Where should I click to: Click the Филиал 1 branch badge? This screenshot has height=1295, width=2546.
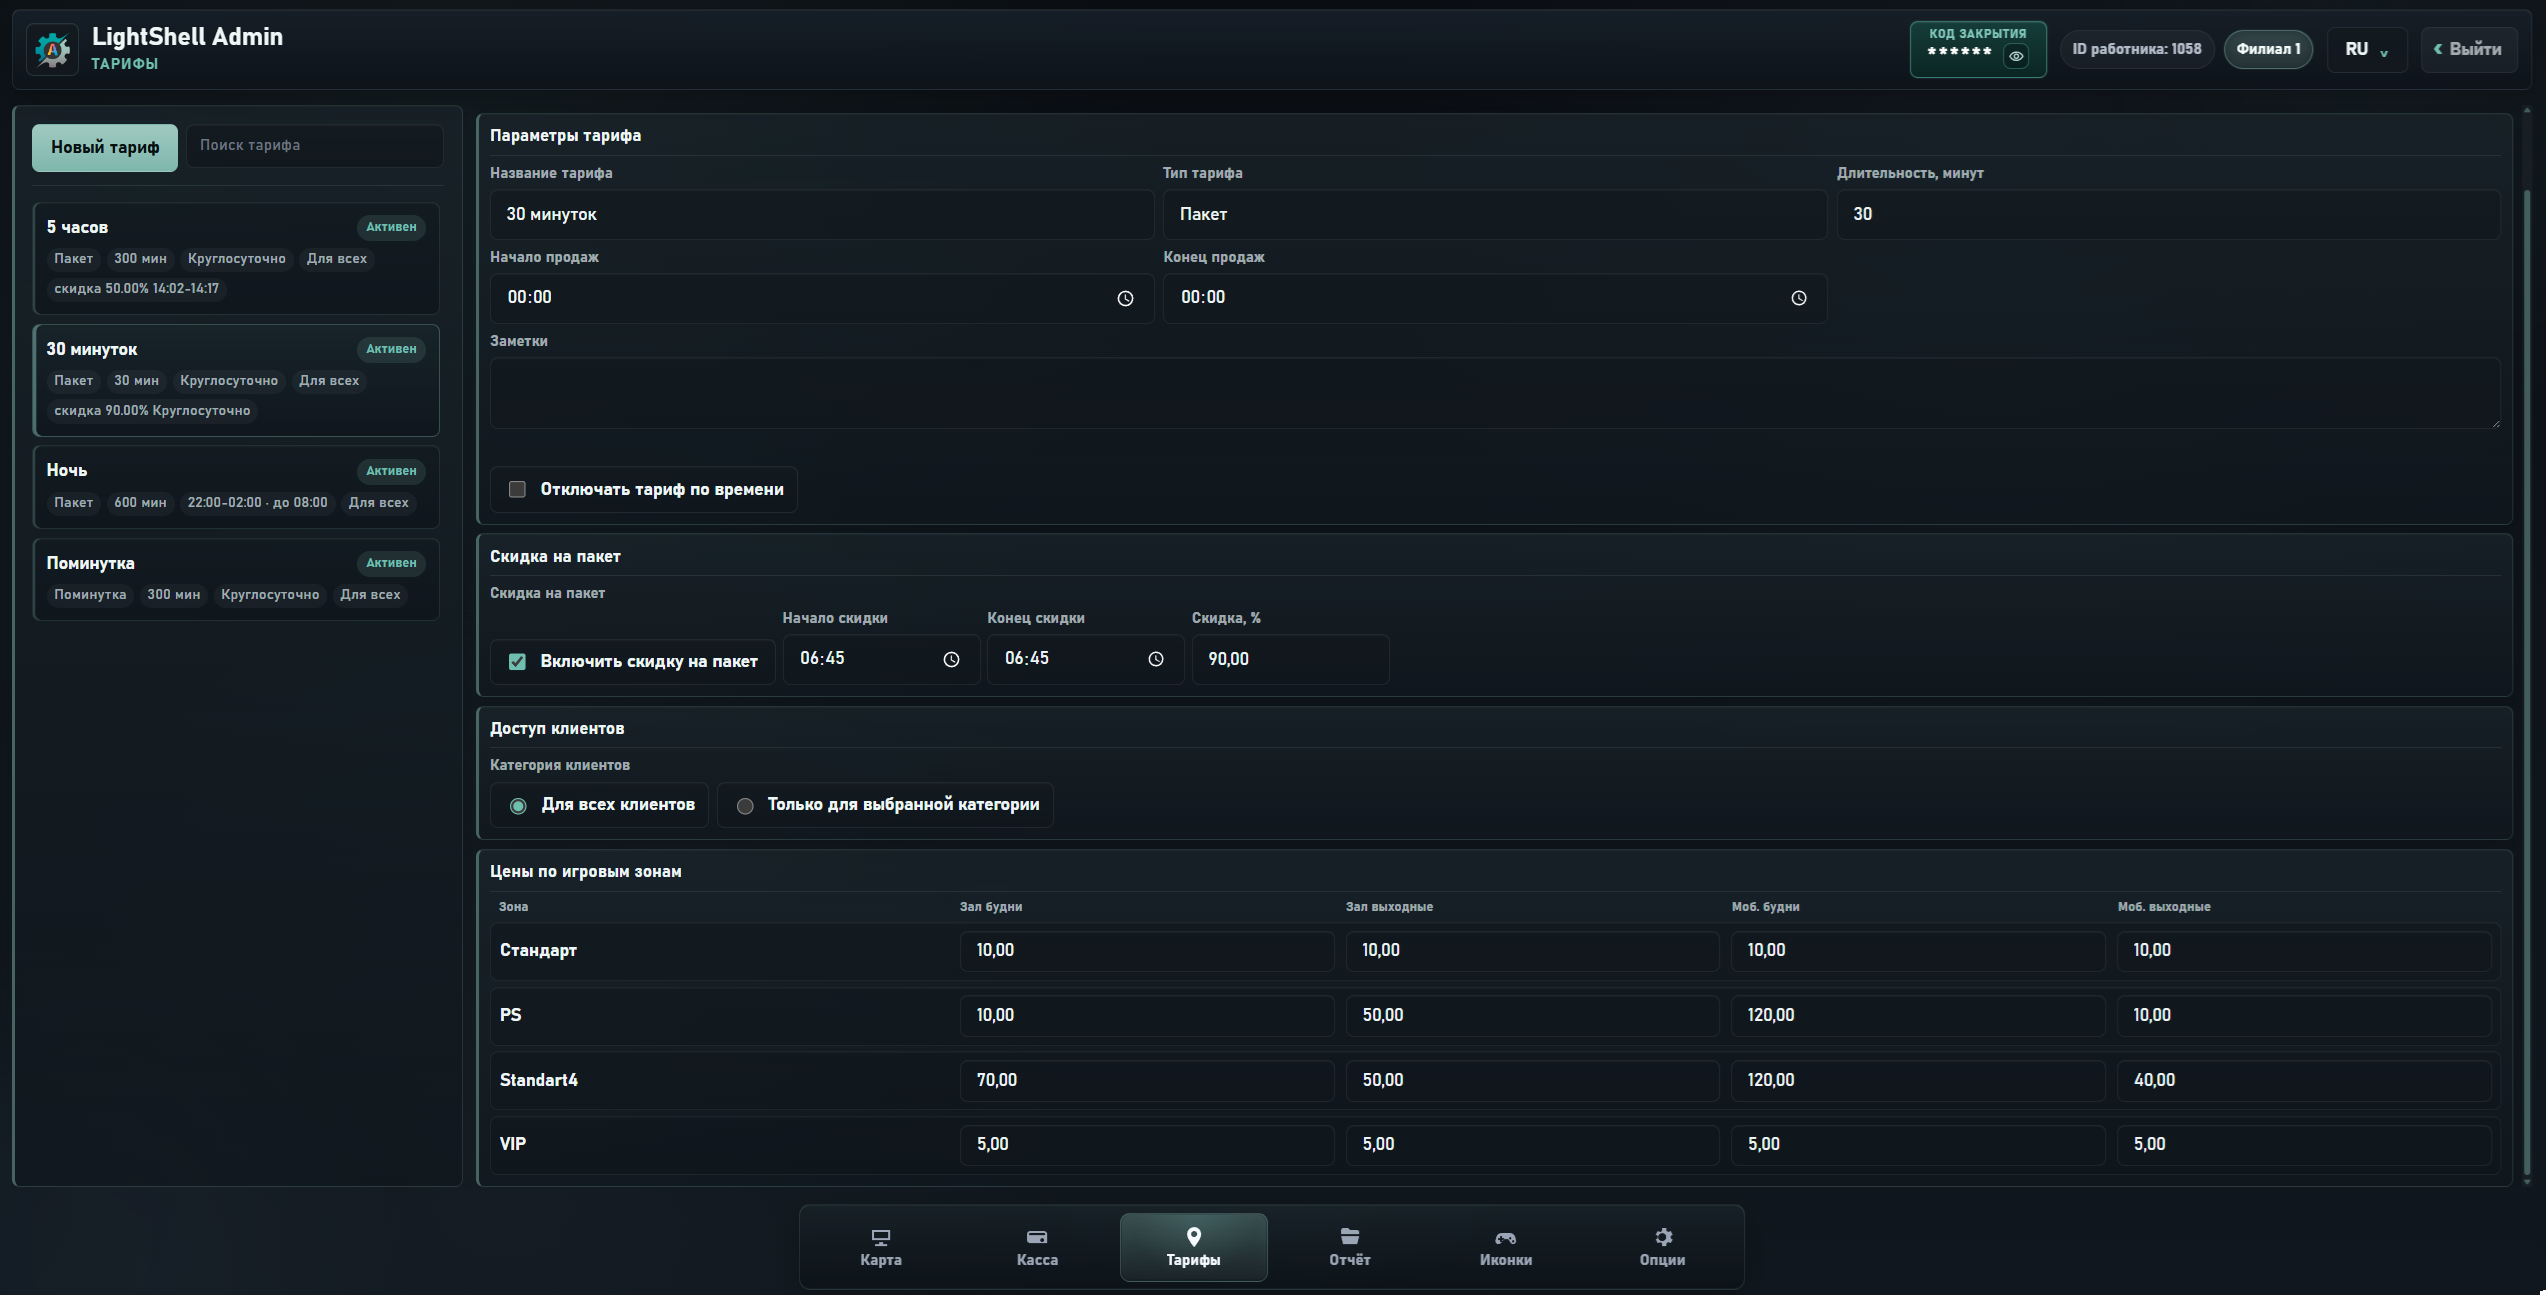pyautogui.click(x=2268, y=49)
